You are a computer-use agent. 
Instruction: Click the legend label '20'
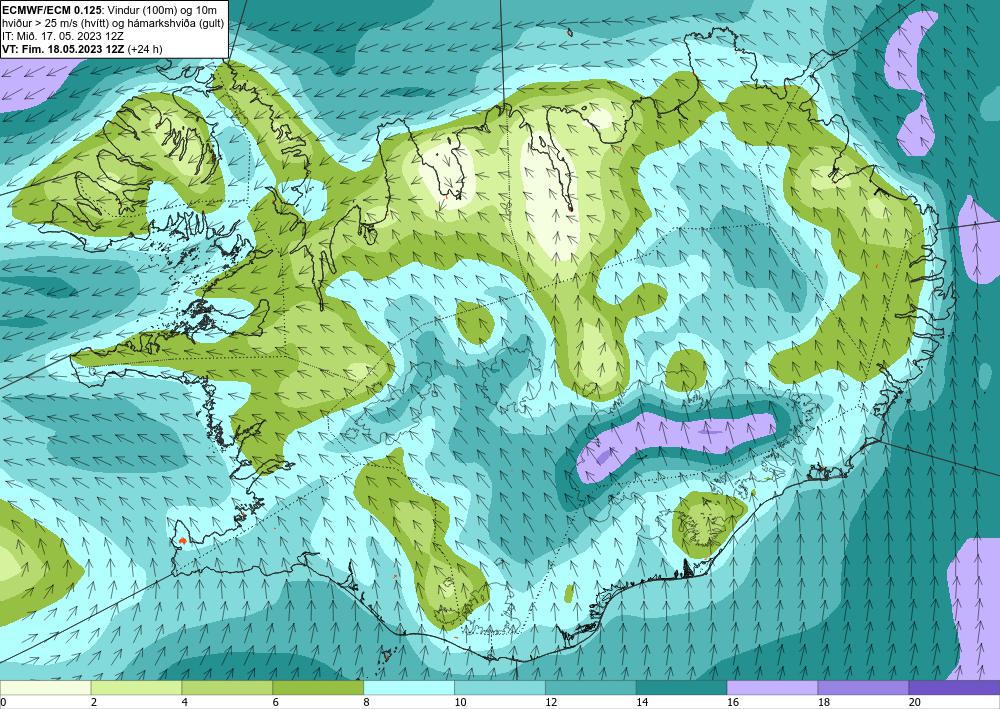915,702
